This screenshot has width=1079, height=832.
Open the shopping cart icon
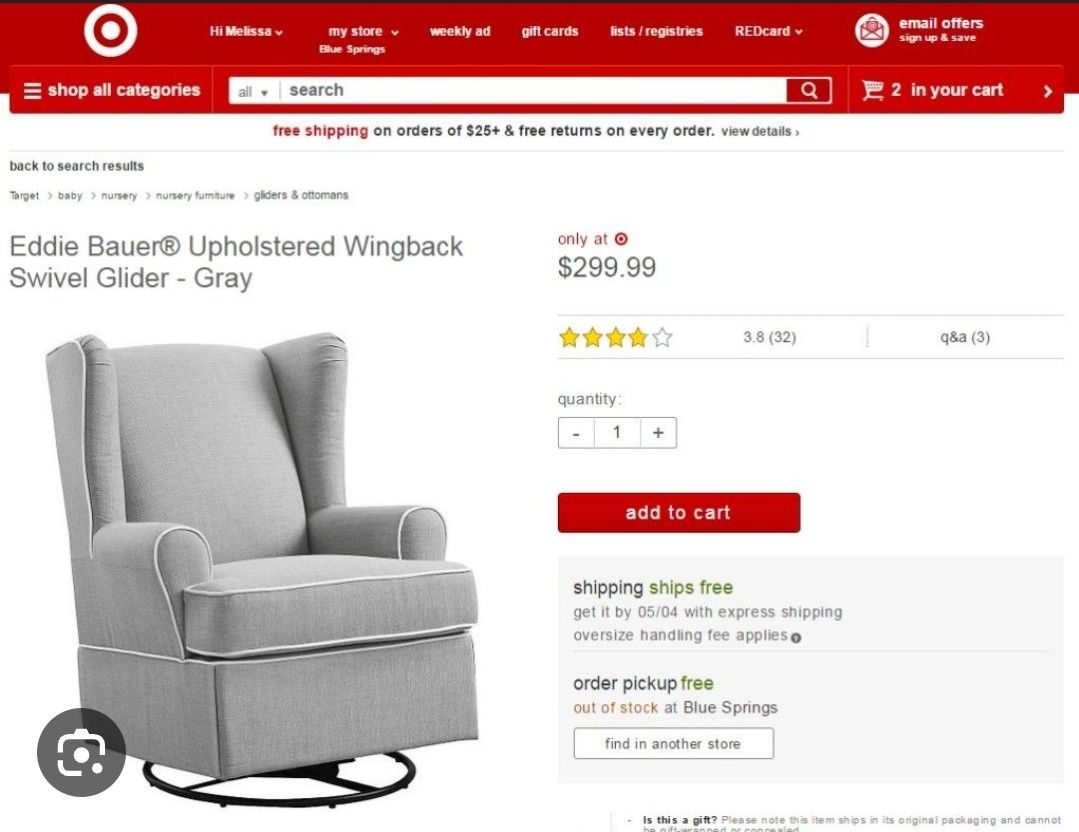pyautogui.click(x=873, y=90)
